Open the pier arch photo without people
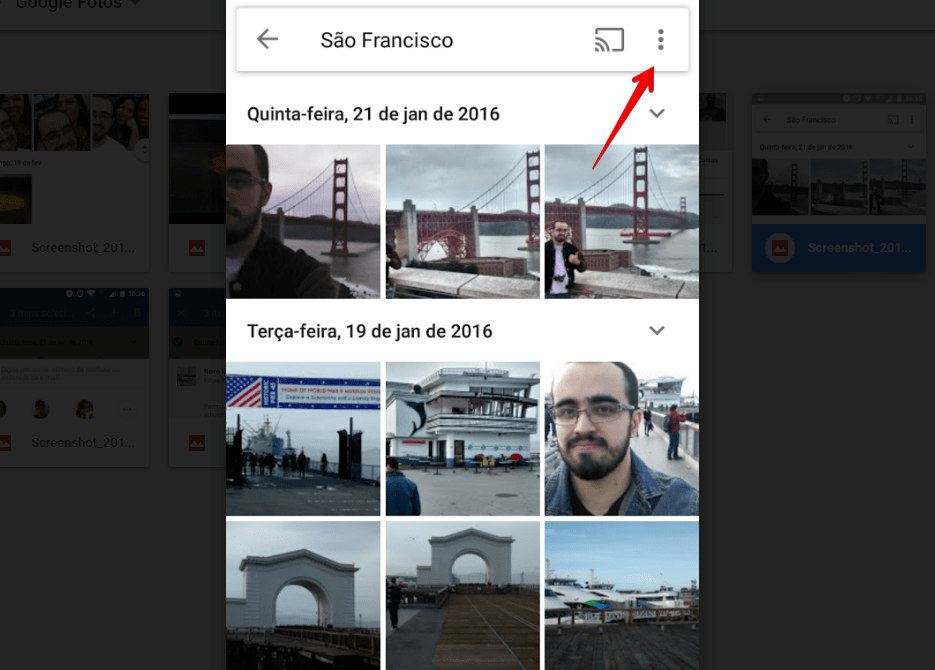The width and height of the screenshot is (935, 670). point(303,595)
